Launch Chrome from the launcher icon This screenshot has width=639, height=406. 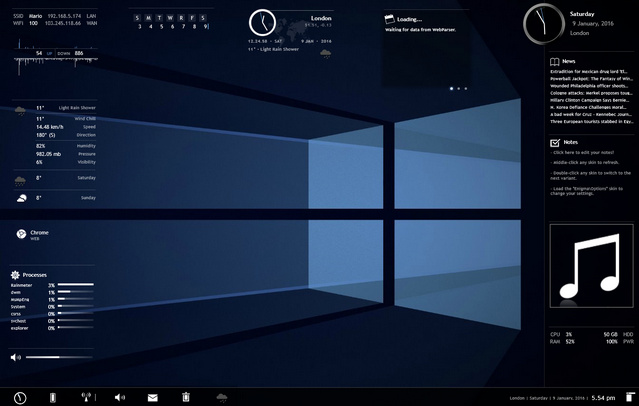(x=22, y=234)
